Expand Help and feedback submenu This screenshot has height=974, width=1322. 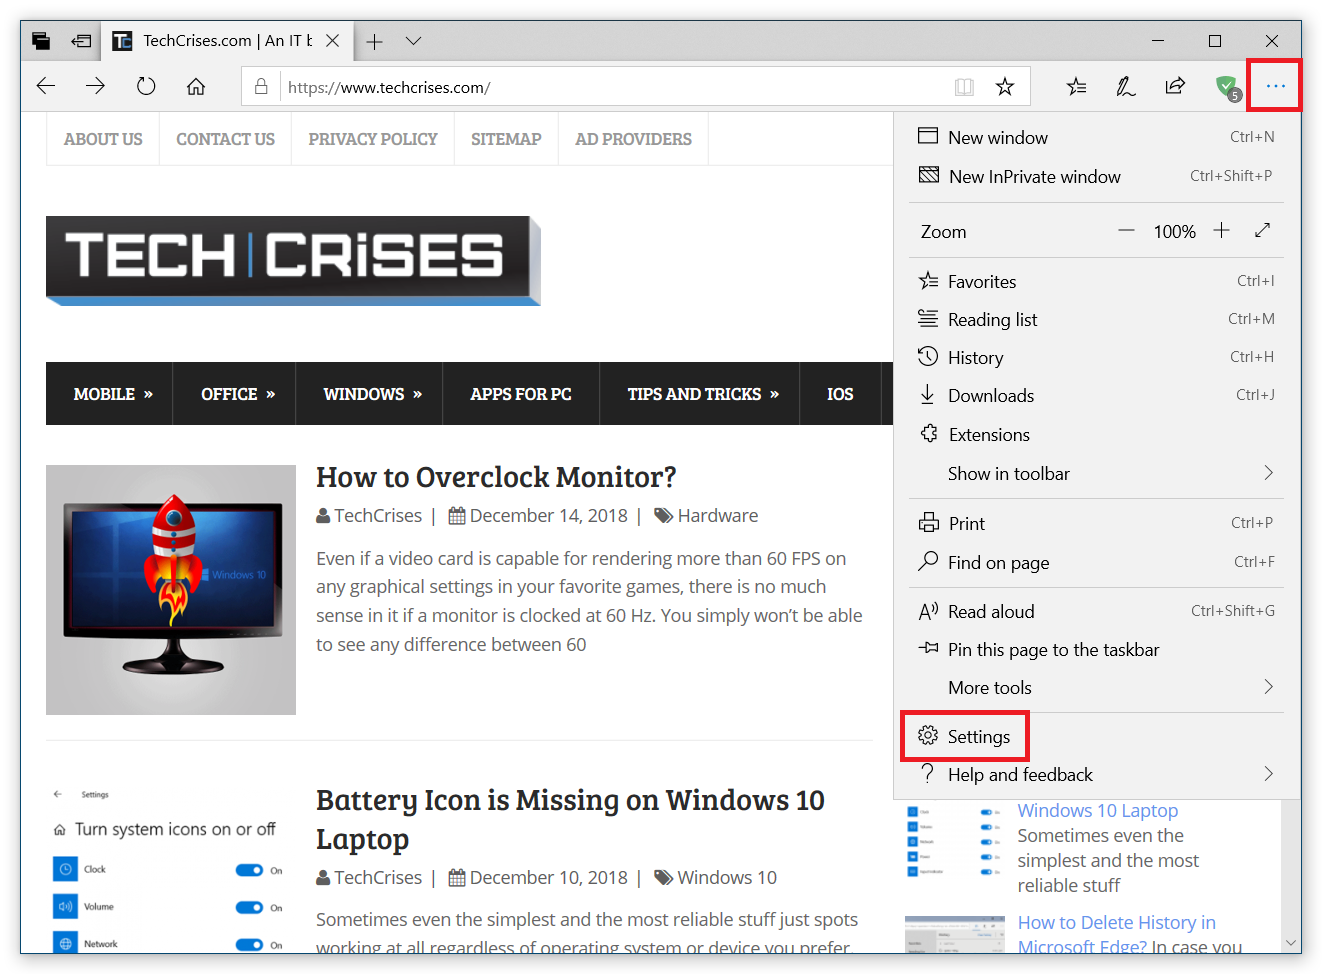1096,774
